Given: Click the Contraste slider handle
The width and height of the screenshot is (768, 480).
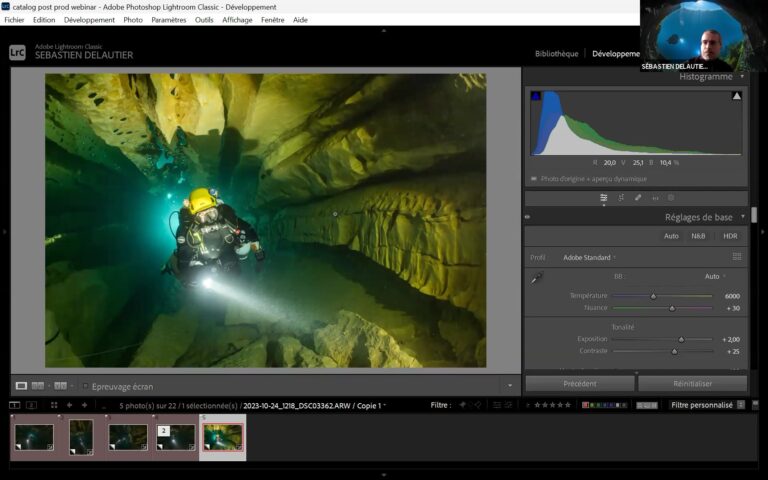Looking at the screenshot, I should coord(674,352).
